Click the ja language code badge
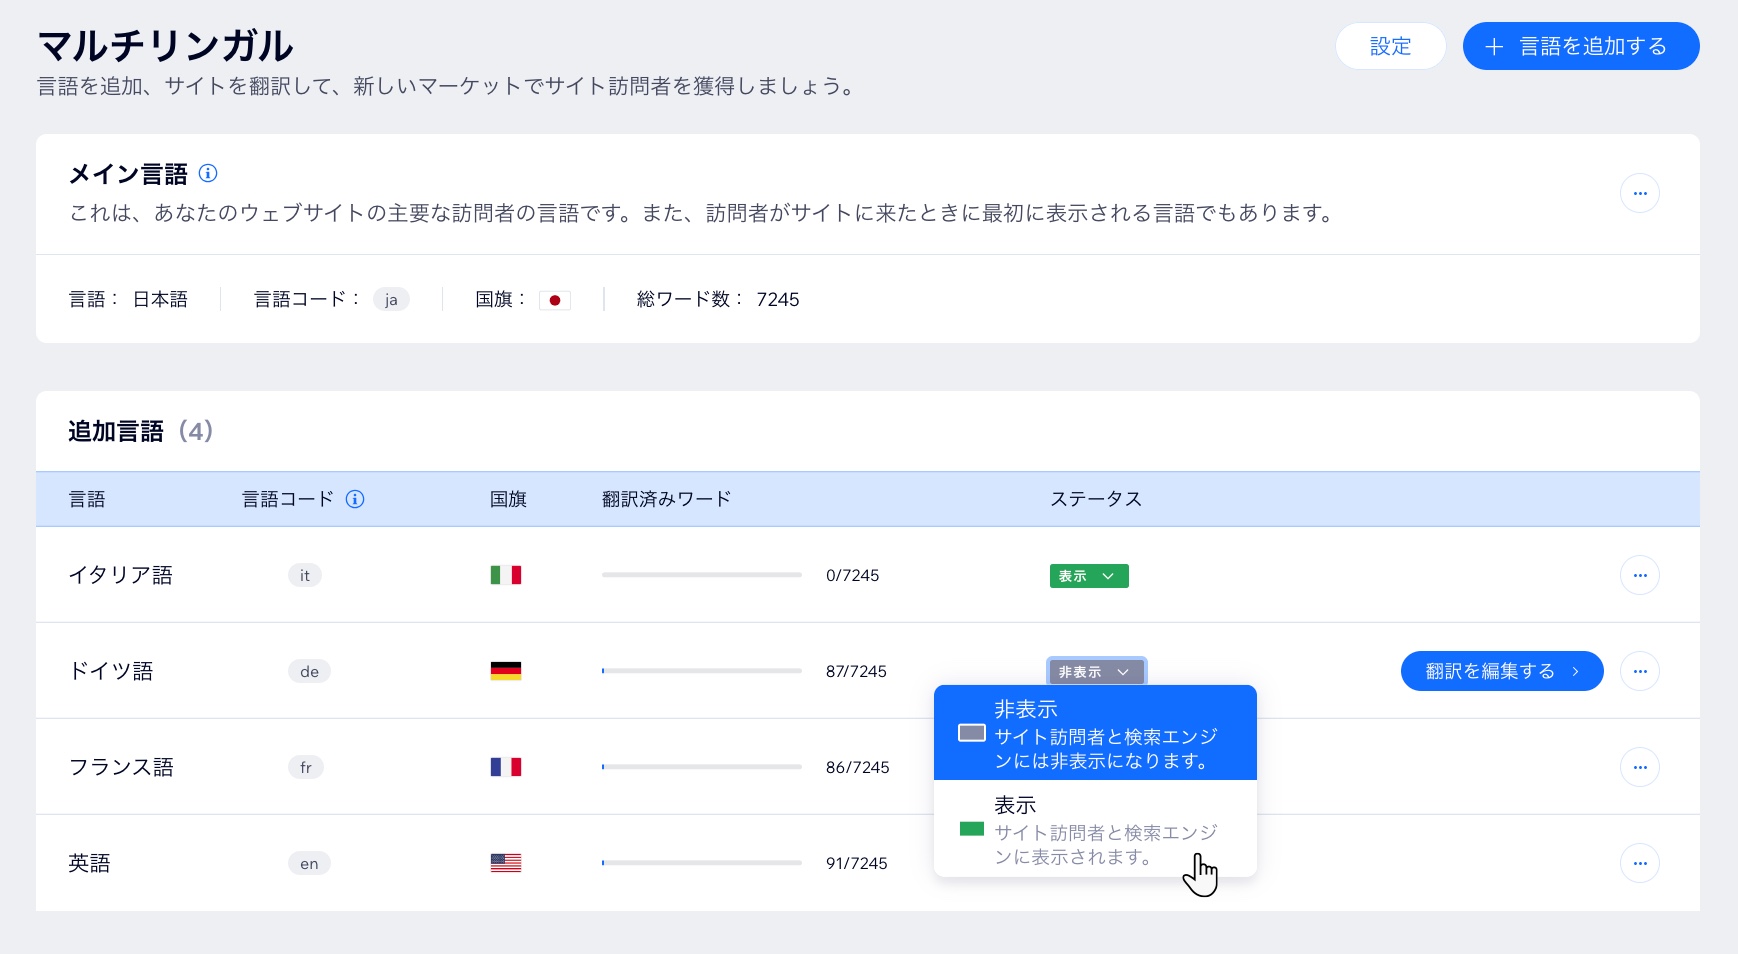 pos(392,299)
